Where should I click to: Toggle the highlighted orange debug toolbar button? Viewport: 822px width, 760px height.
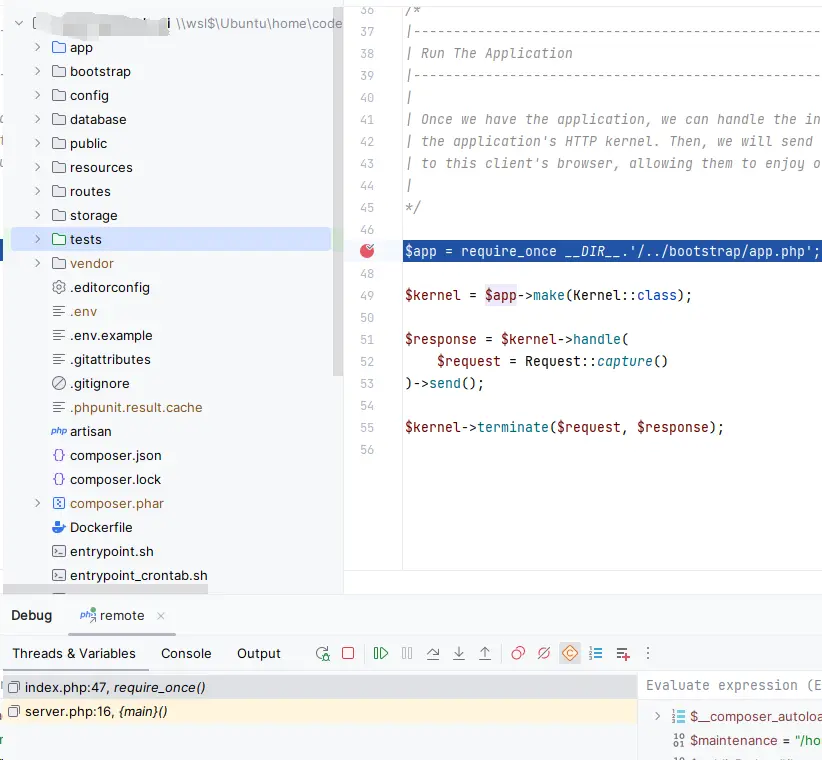pyautogui.click(x=570, y=654)
